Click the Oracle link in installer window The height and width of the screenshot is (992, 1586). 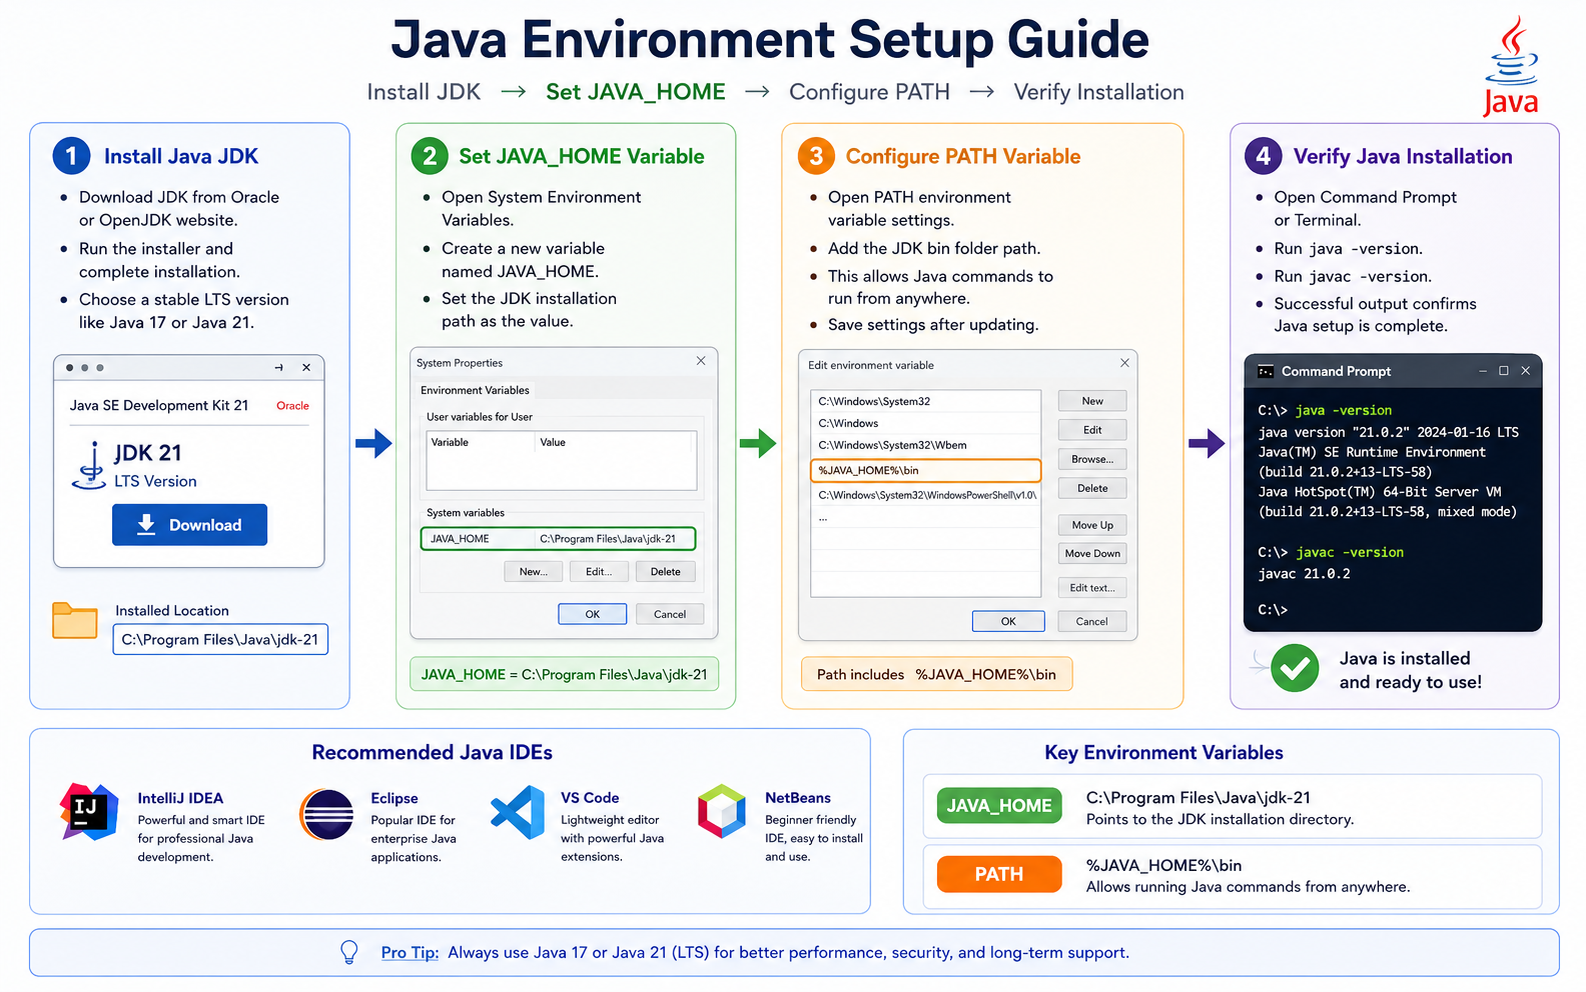(293, 406)
